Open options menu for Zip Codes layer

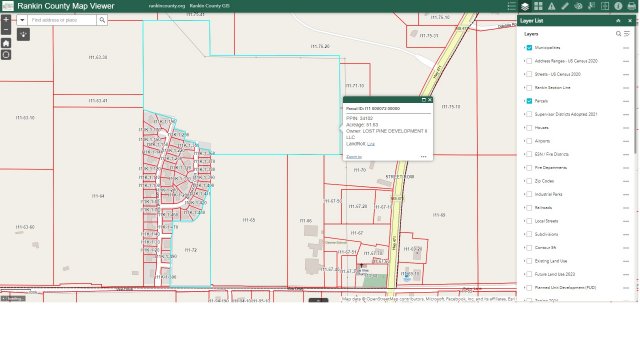(x=626, y=181)
